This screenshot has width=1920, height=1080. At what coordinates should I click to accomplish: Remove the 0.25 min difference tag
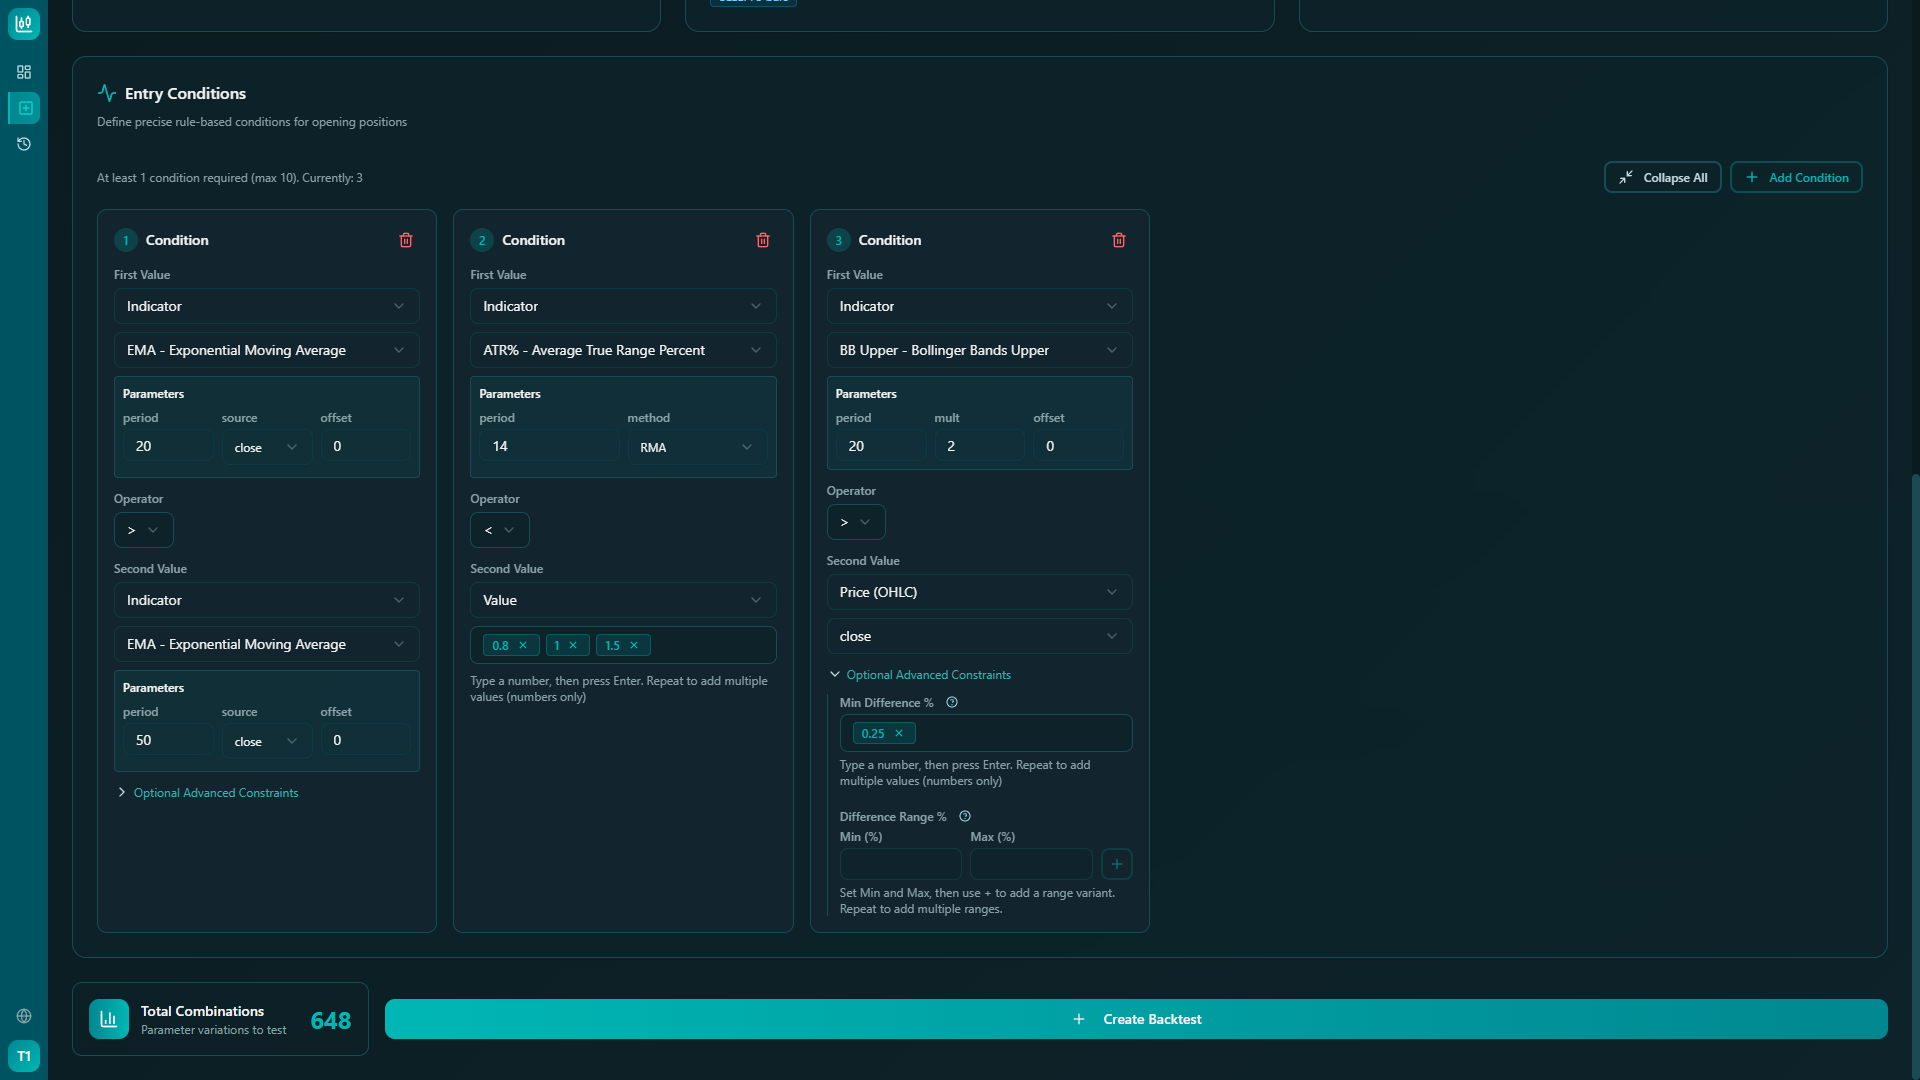point(899,733)
